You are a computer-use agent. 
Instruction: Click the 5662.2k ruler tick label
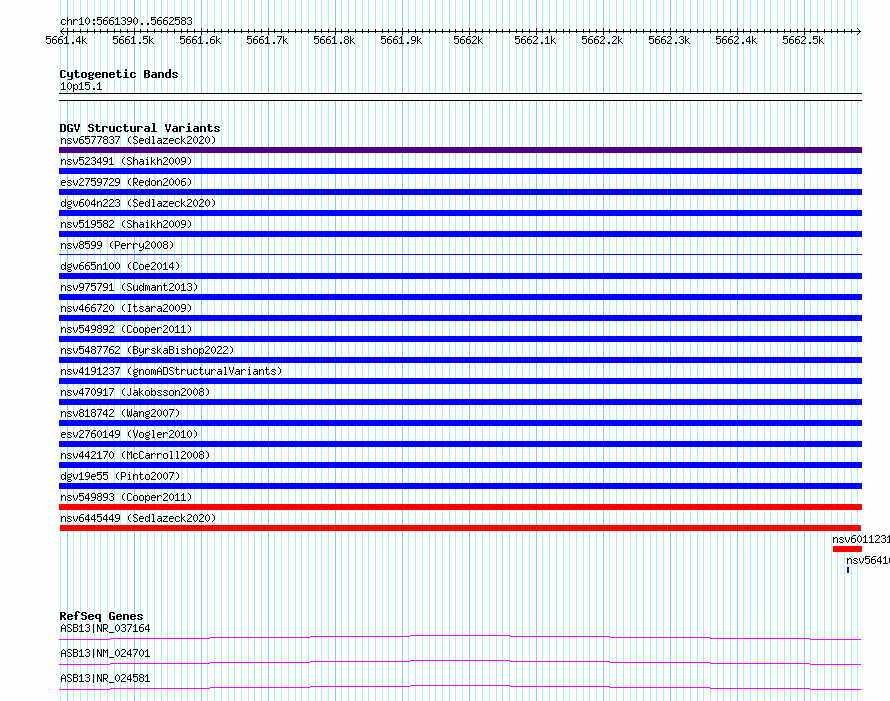(602, 40)
